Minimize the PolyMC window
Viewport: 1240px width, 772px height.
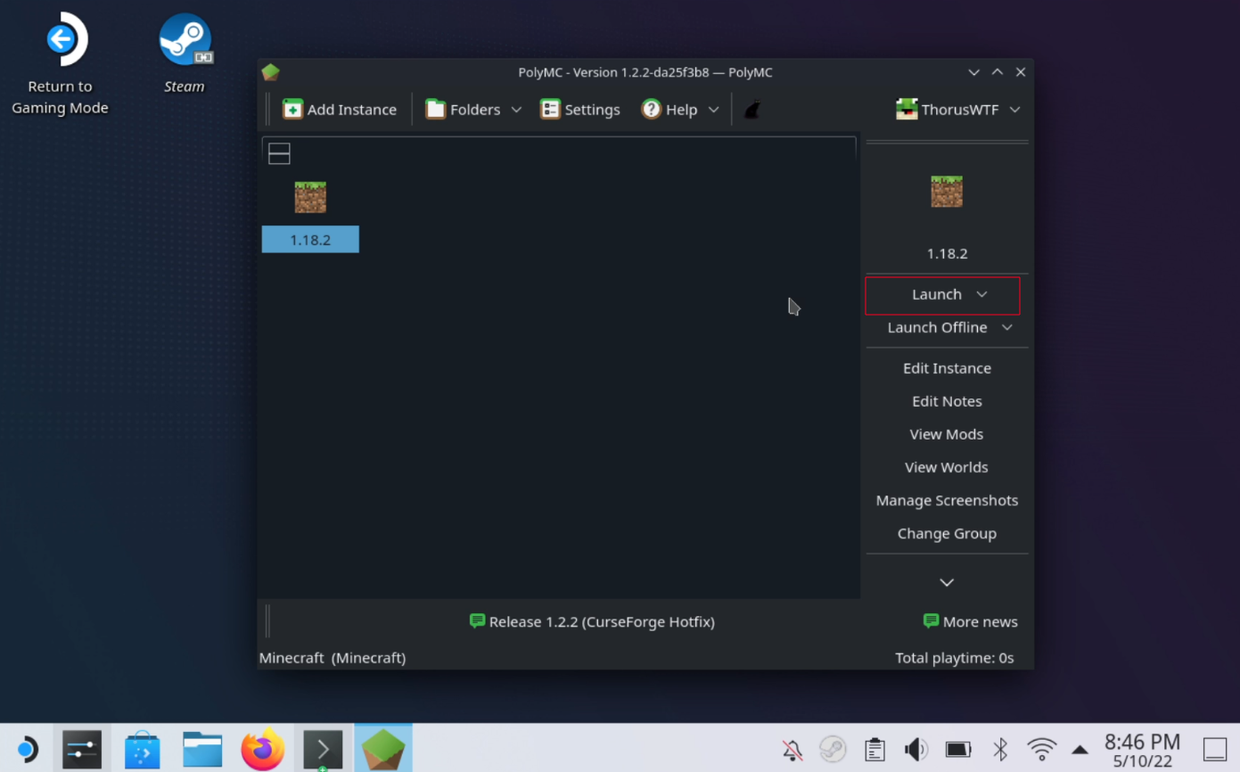pos(974,72)
